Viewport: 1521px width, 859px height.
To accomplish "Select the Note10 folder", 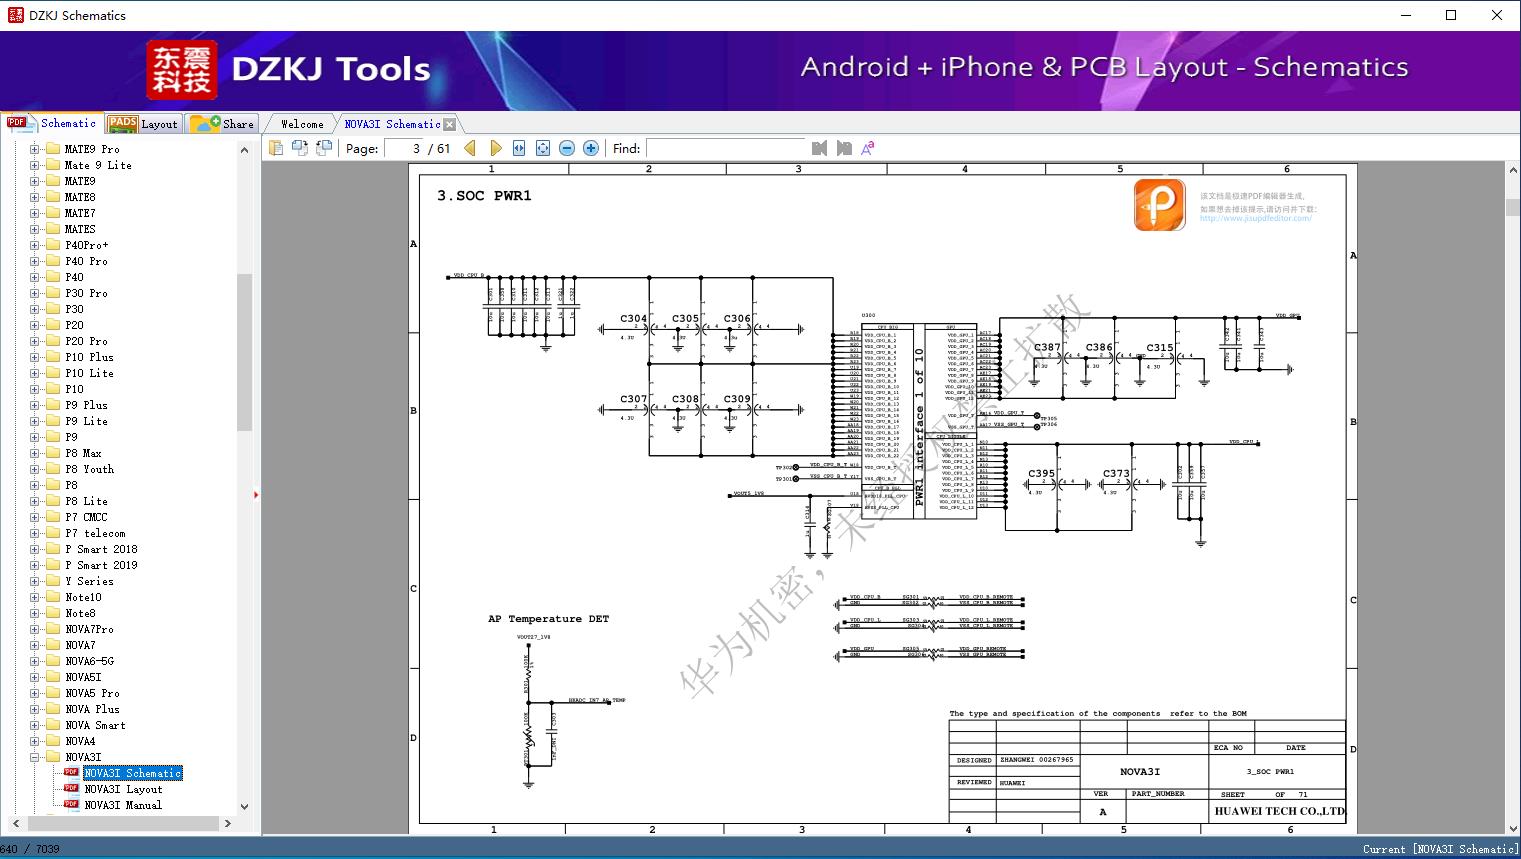I will 83,597.
